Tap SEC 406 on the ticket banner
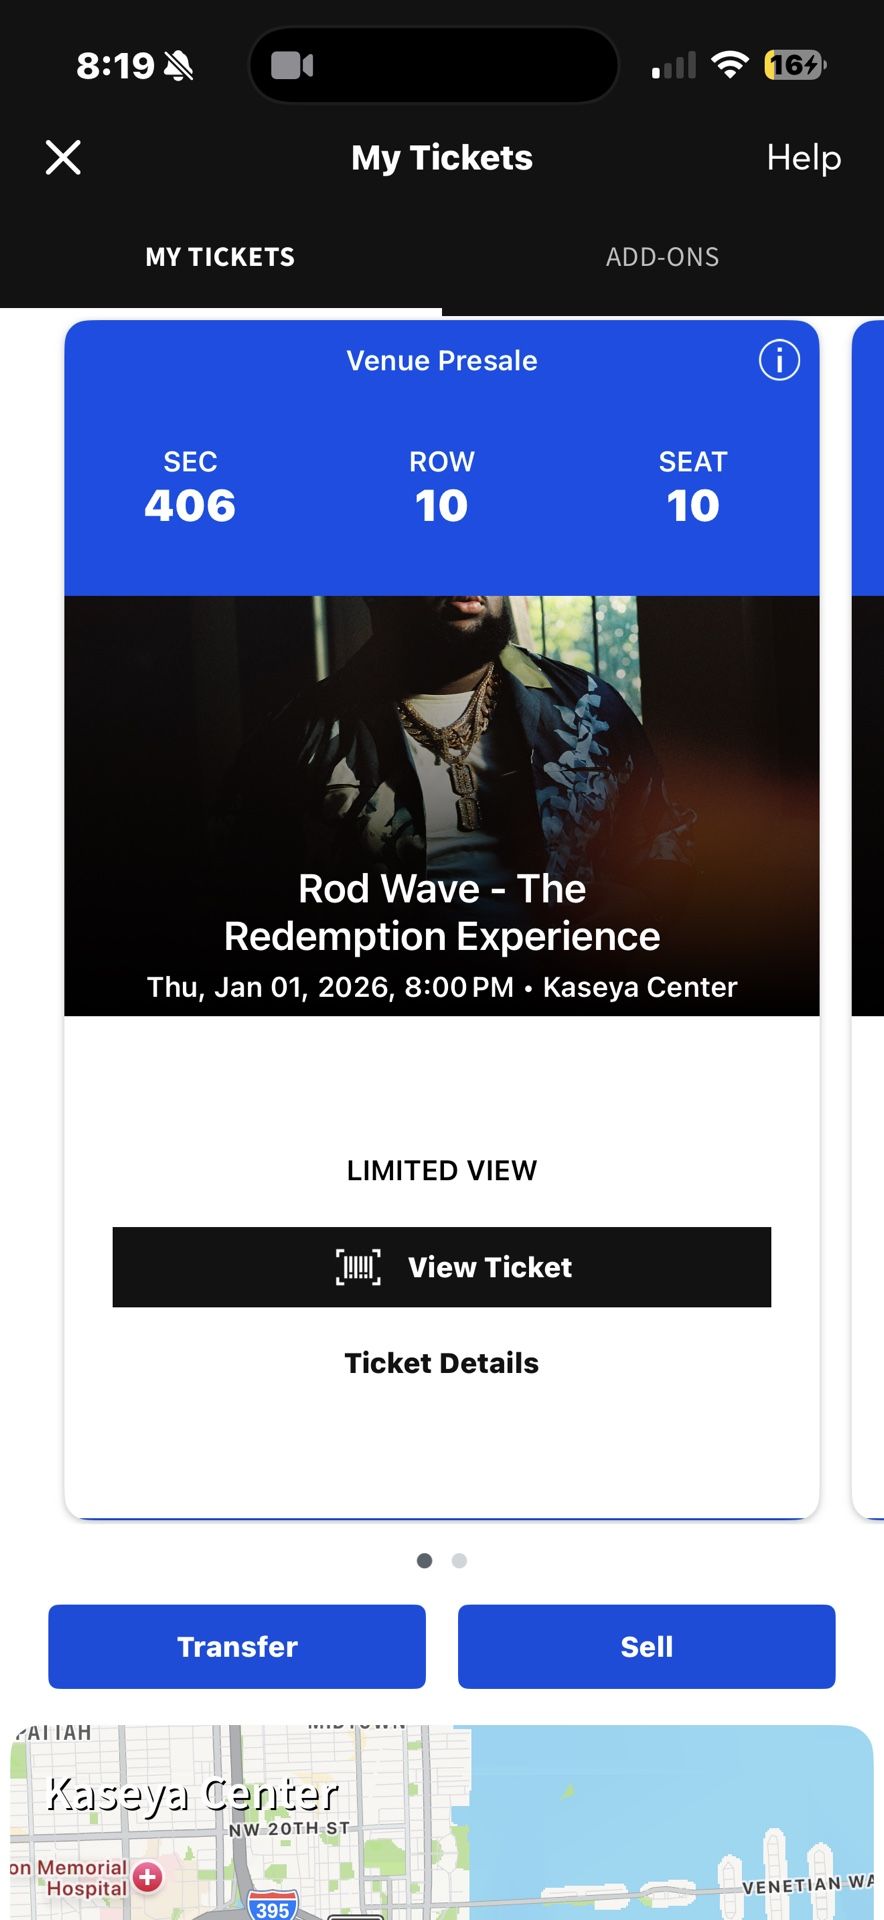 coord(190,487)
